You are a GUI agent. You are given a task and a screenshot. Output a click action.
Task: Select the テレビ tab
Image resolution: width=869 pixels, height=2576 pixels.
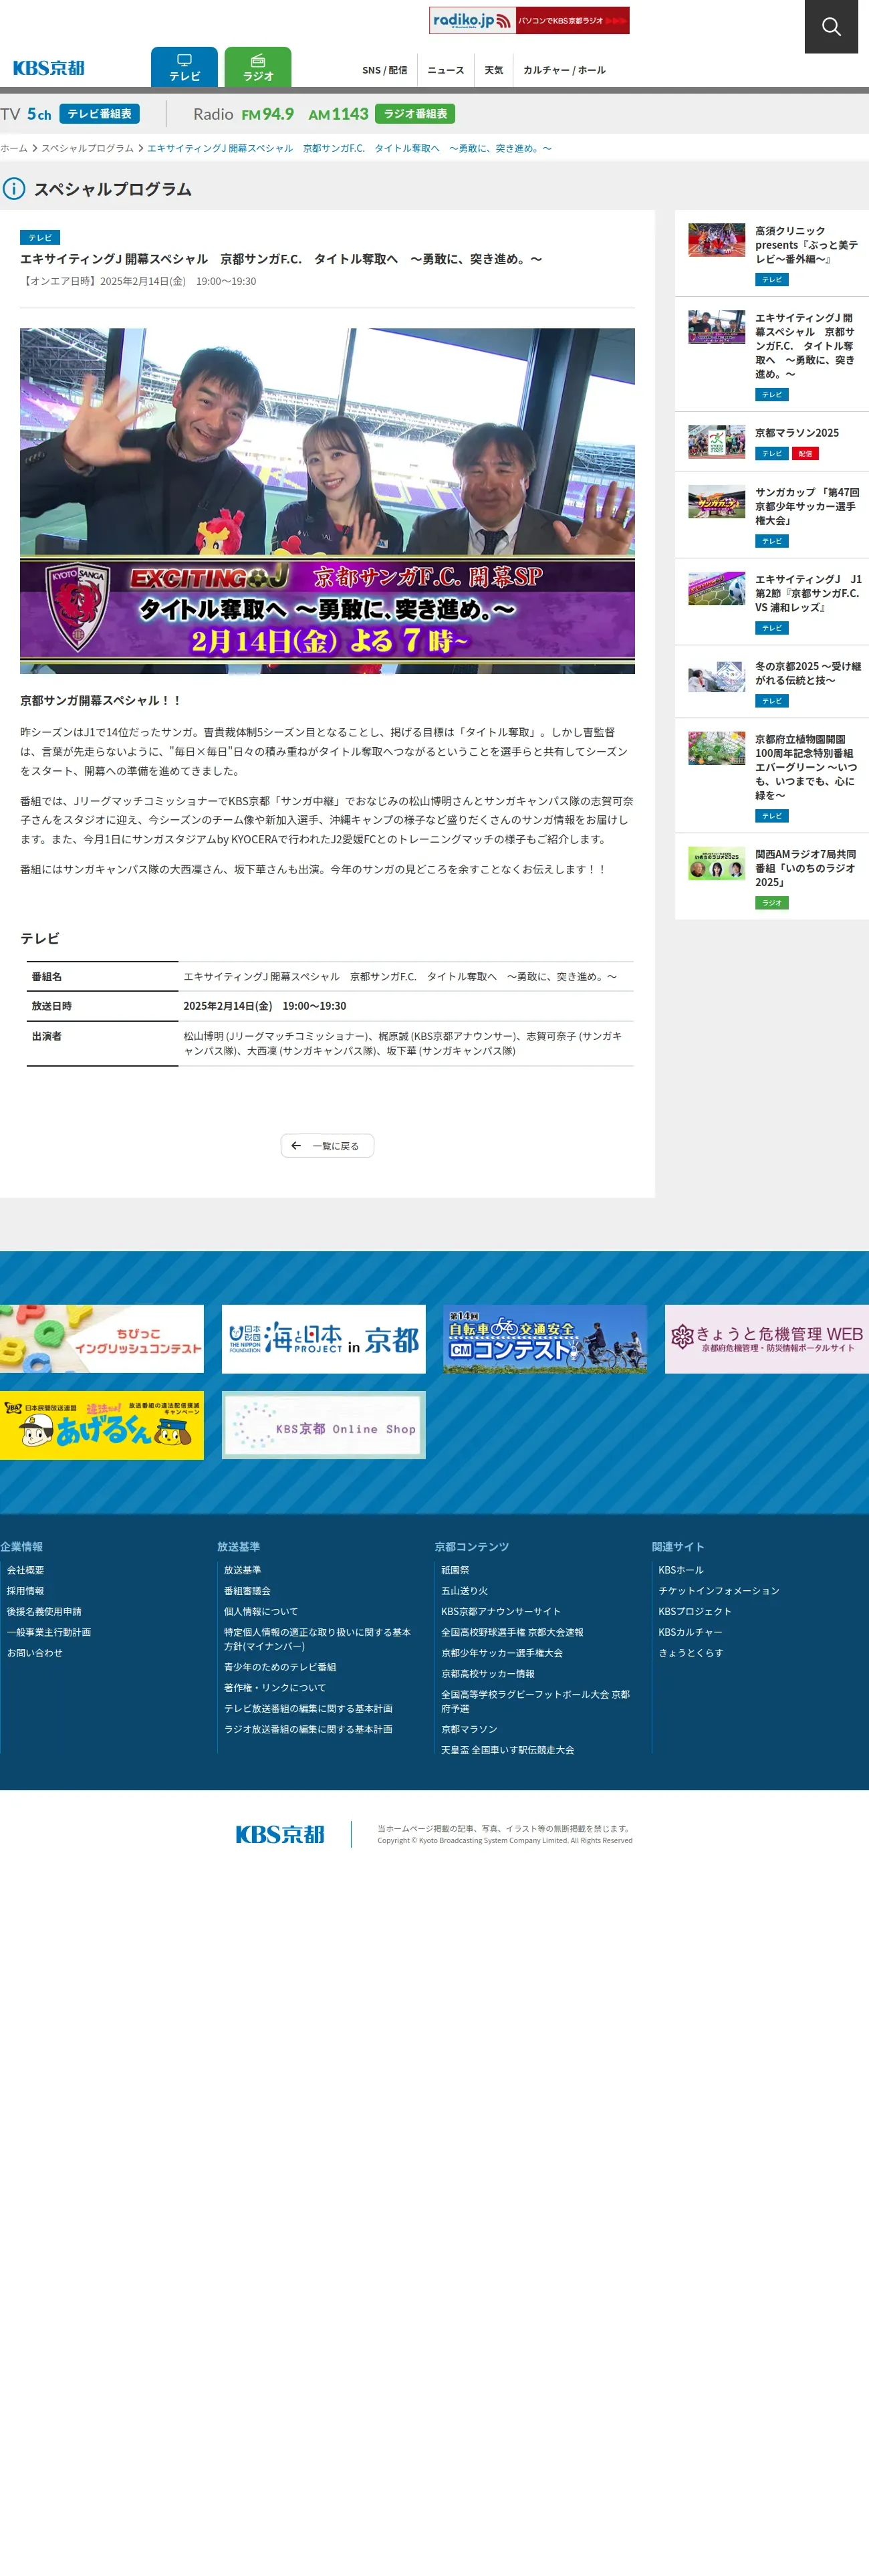click(184, 67)
